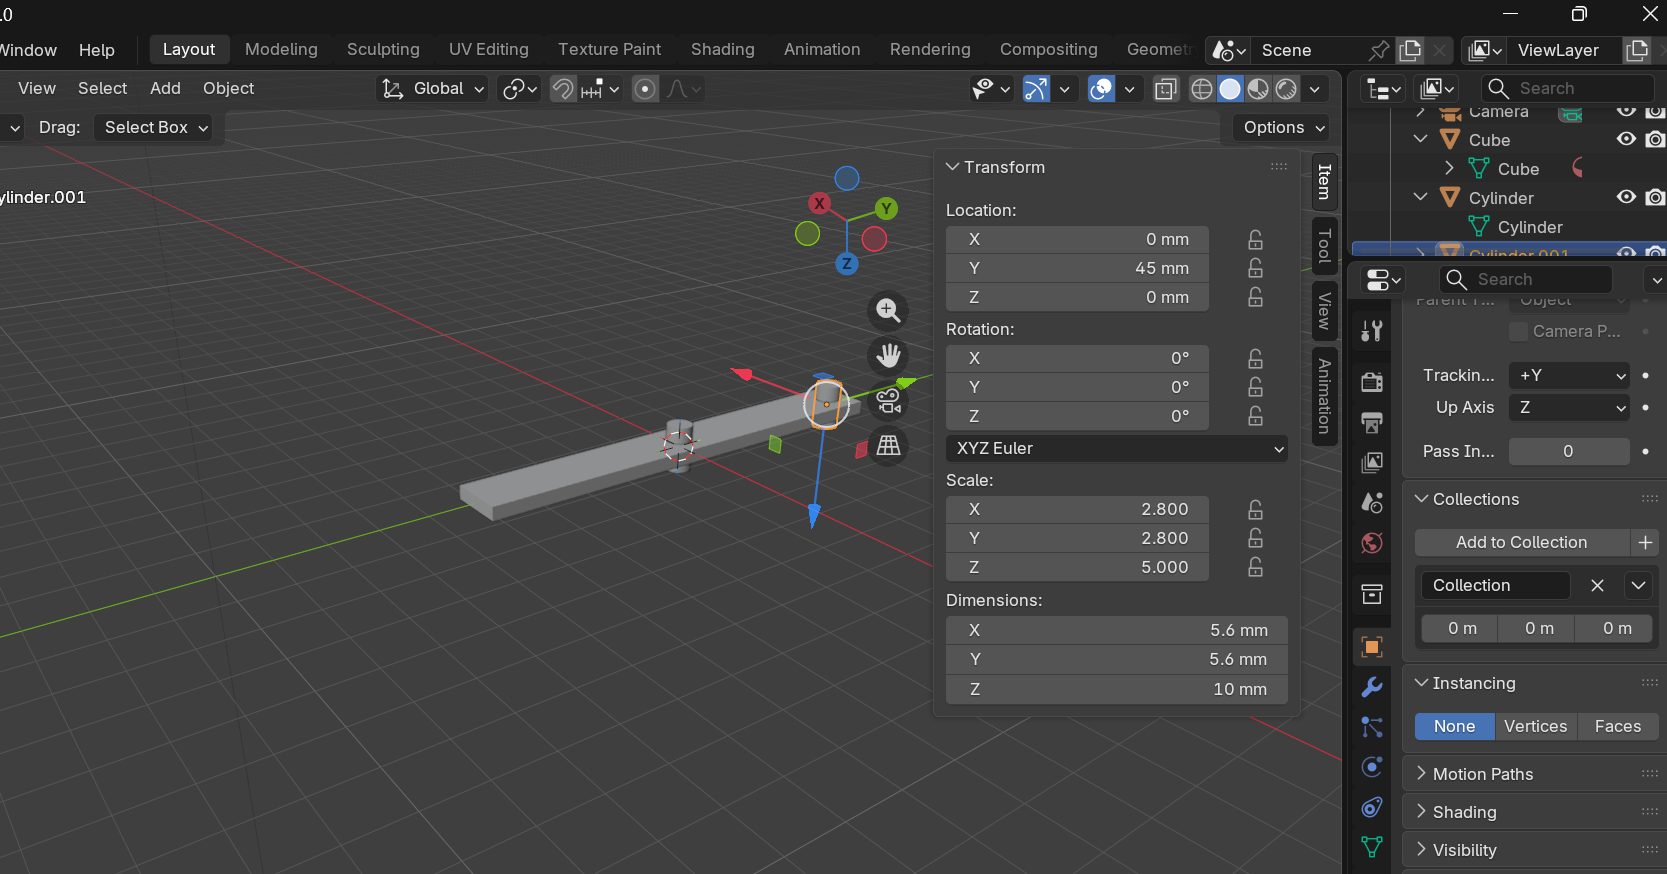Image resolution: width=1667 pixels, height=874 pixels.
Task: Open the Object properties orange square icon
Action: click(1372, 647)
